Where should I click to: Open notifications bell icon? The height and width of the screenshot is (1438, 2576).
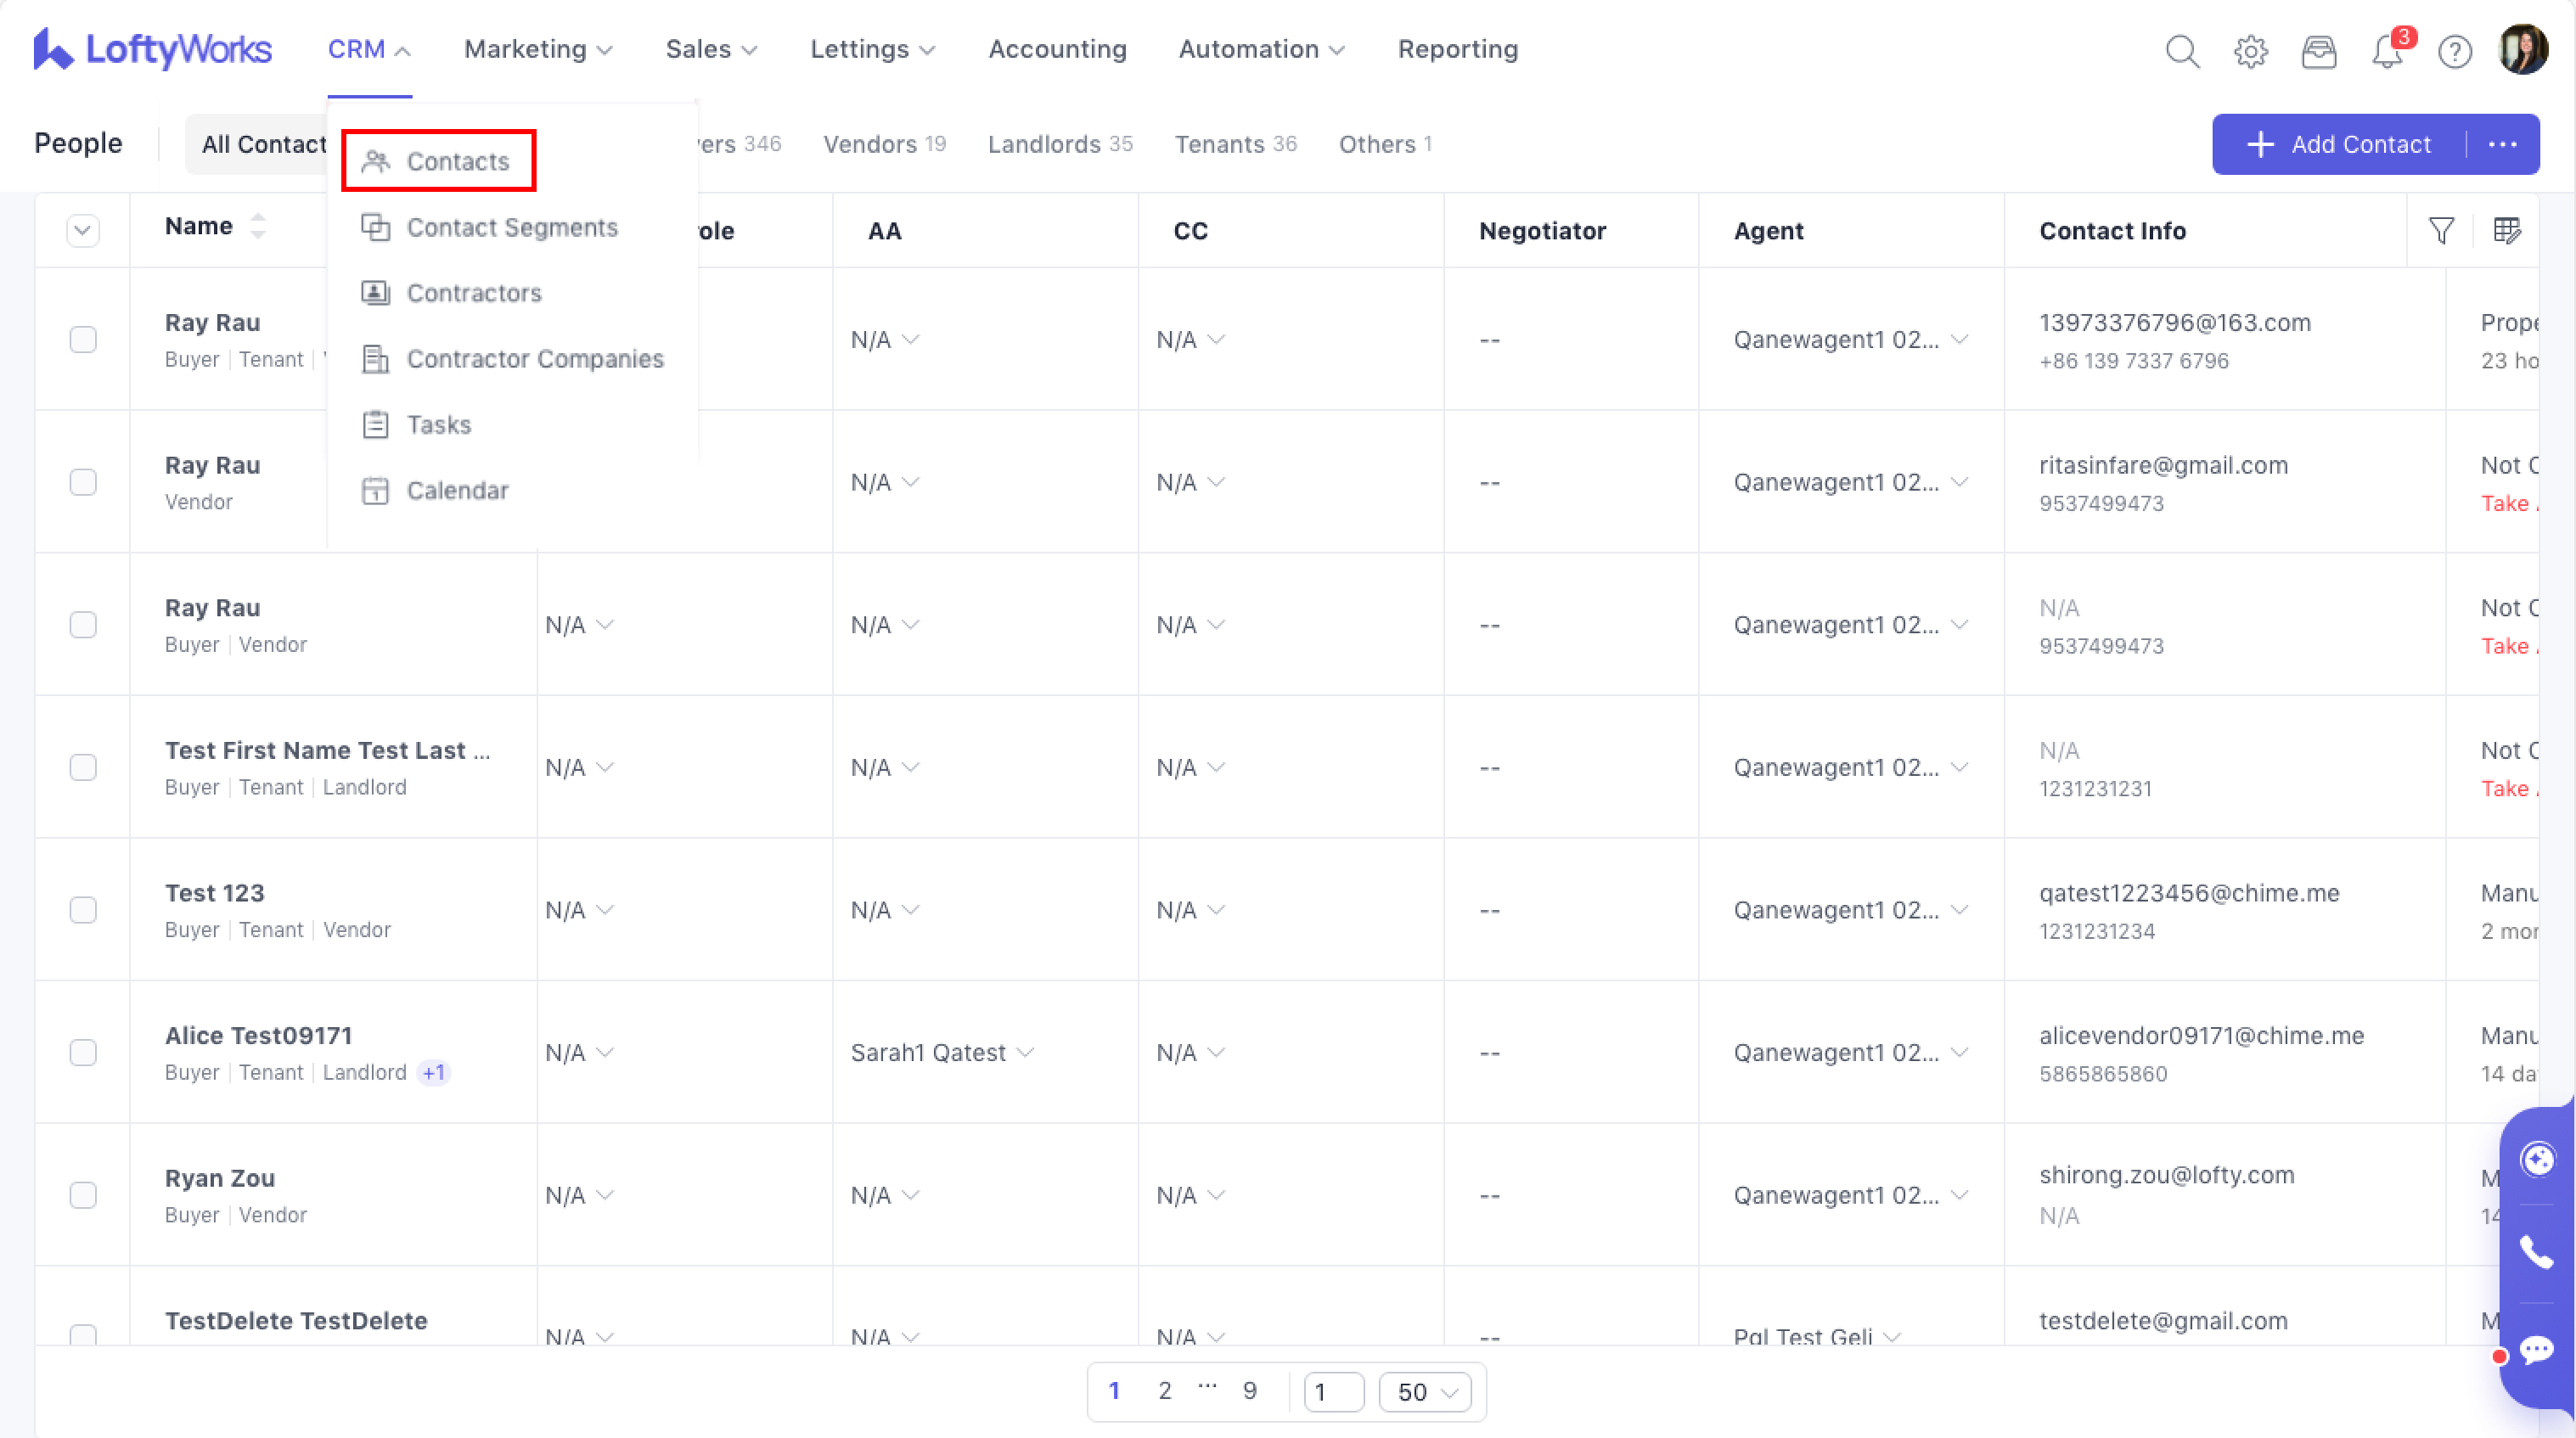tap(2387, 50)
